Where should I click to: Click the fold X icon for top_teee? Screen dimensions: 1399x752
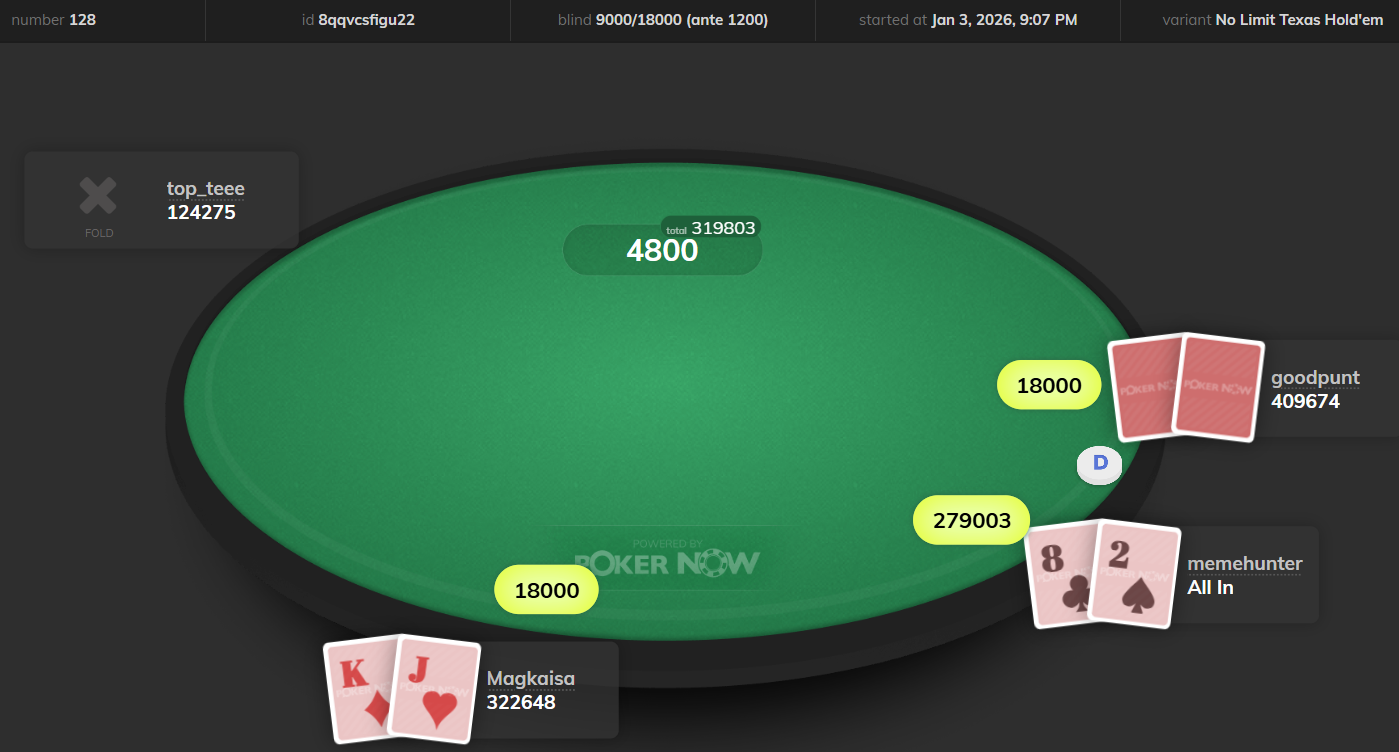[x=98, y=196]
